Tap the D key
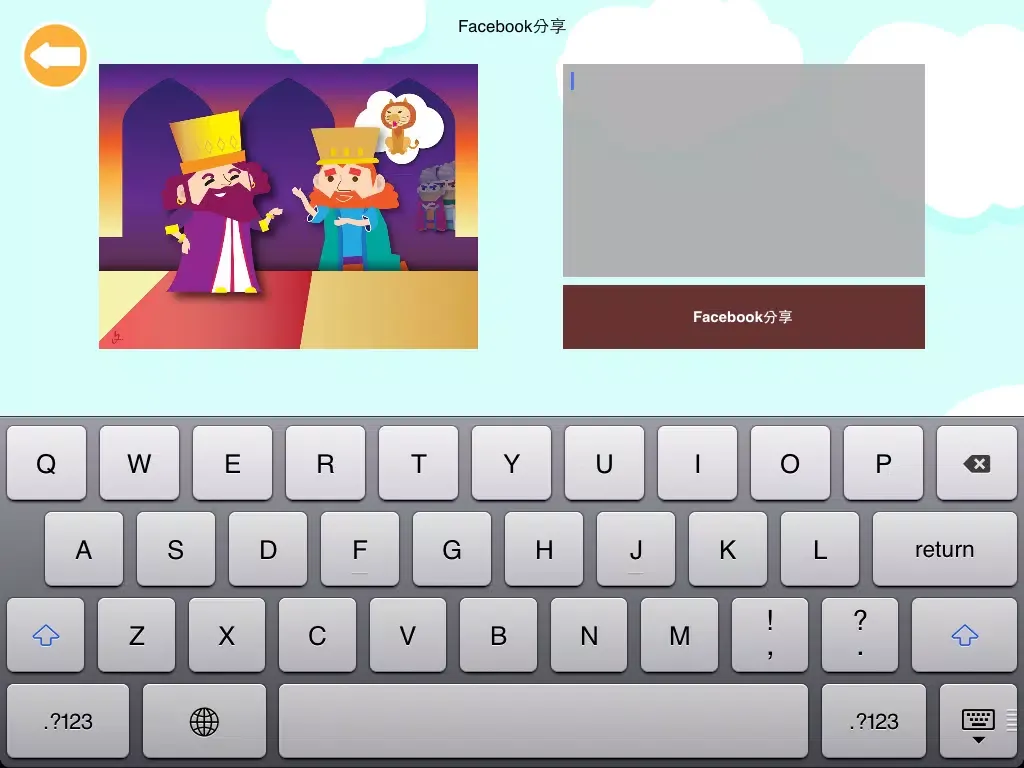The width and height of the screenshot is (1024, 768). pyautogui.click(x=268, y=549)
